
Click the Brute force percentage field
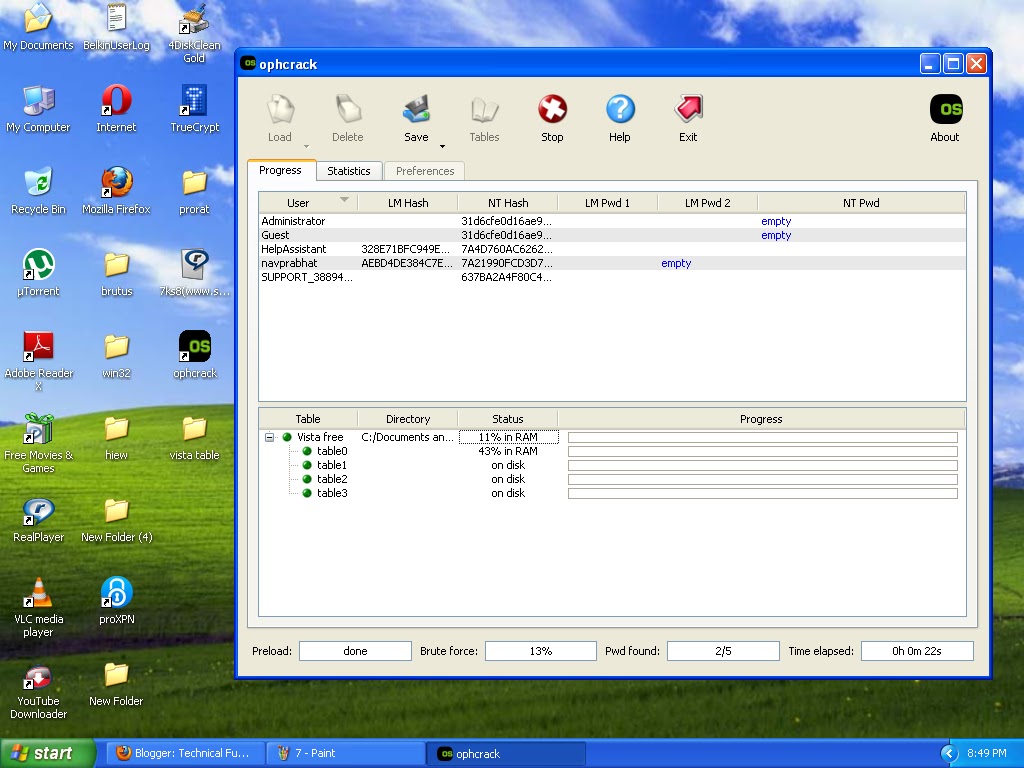[541, 651]
